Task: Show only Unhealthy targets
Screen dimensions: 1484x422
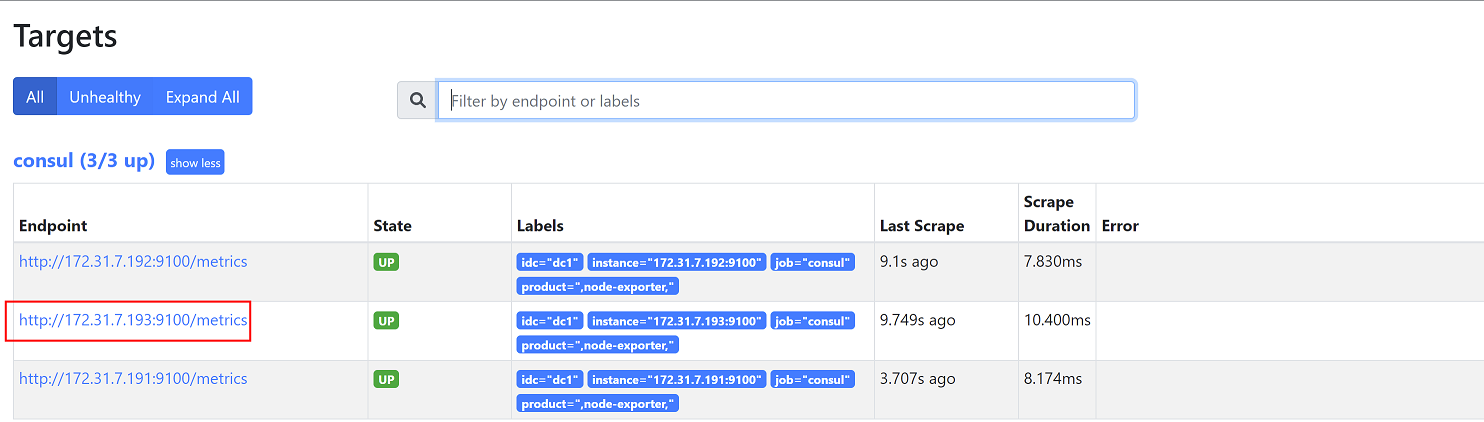Action: click(105, 97)
